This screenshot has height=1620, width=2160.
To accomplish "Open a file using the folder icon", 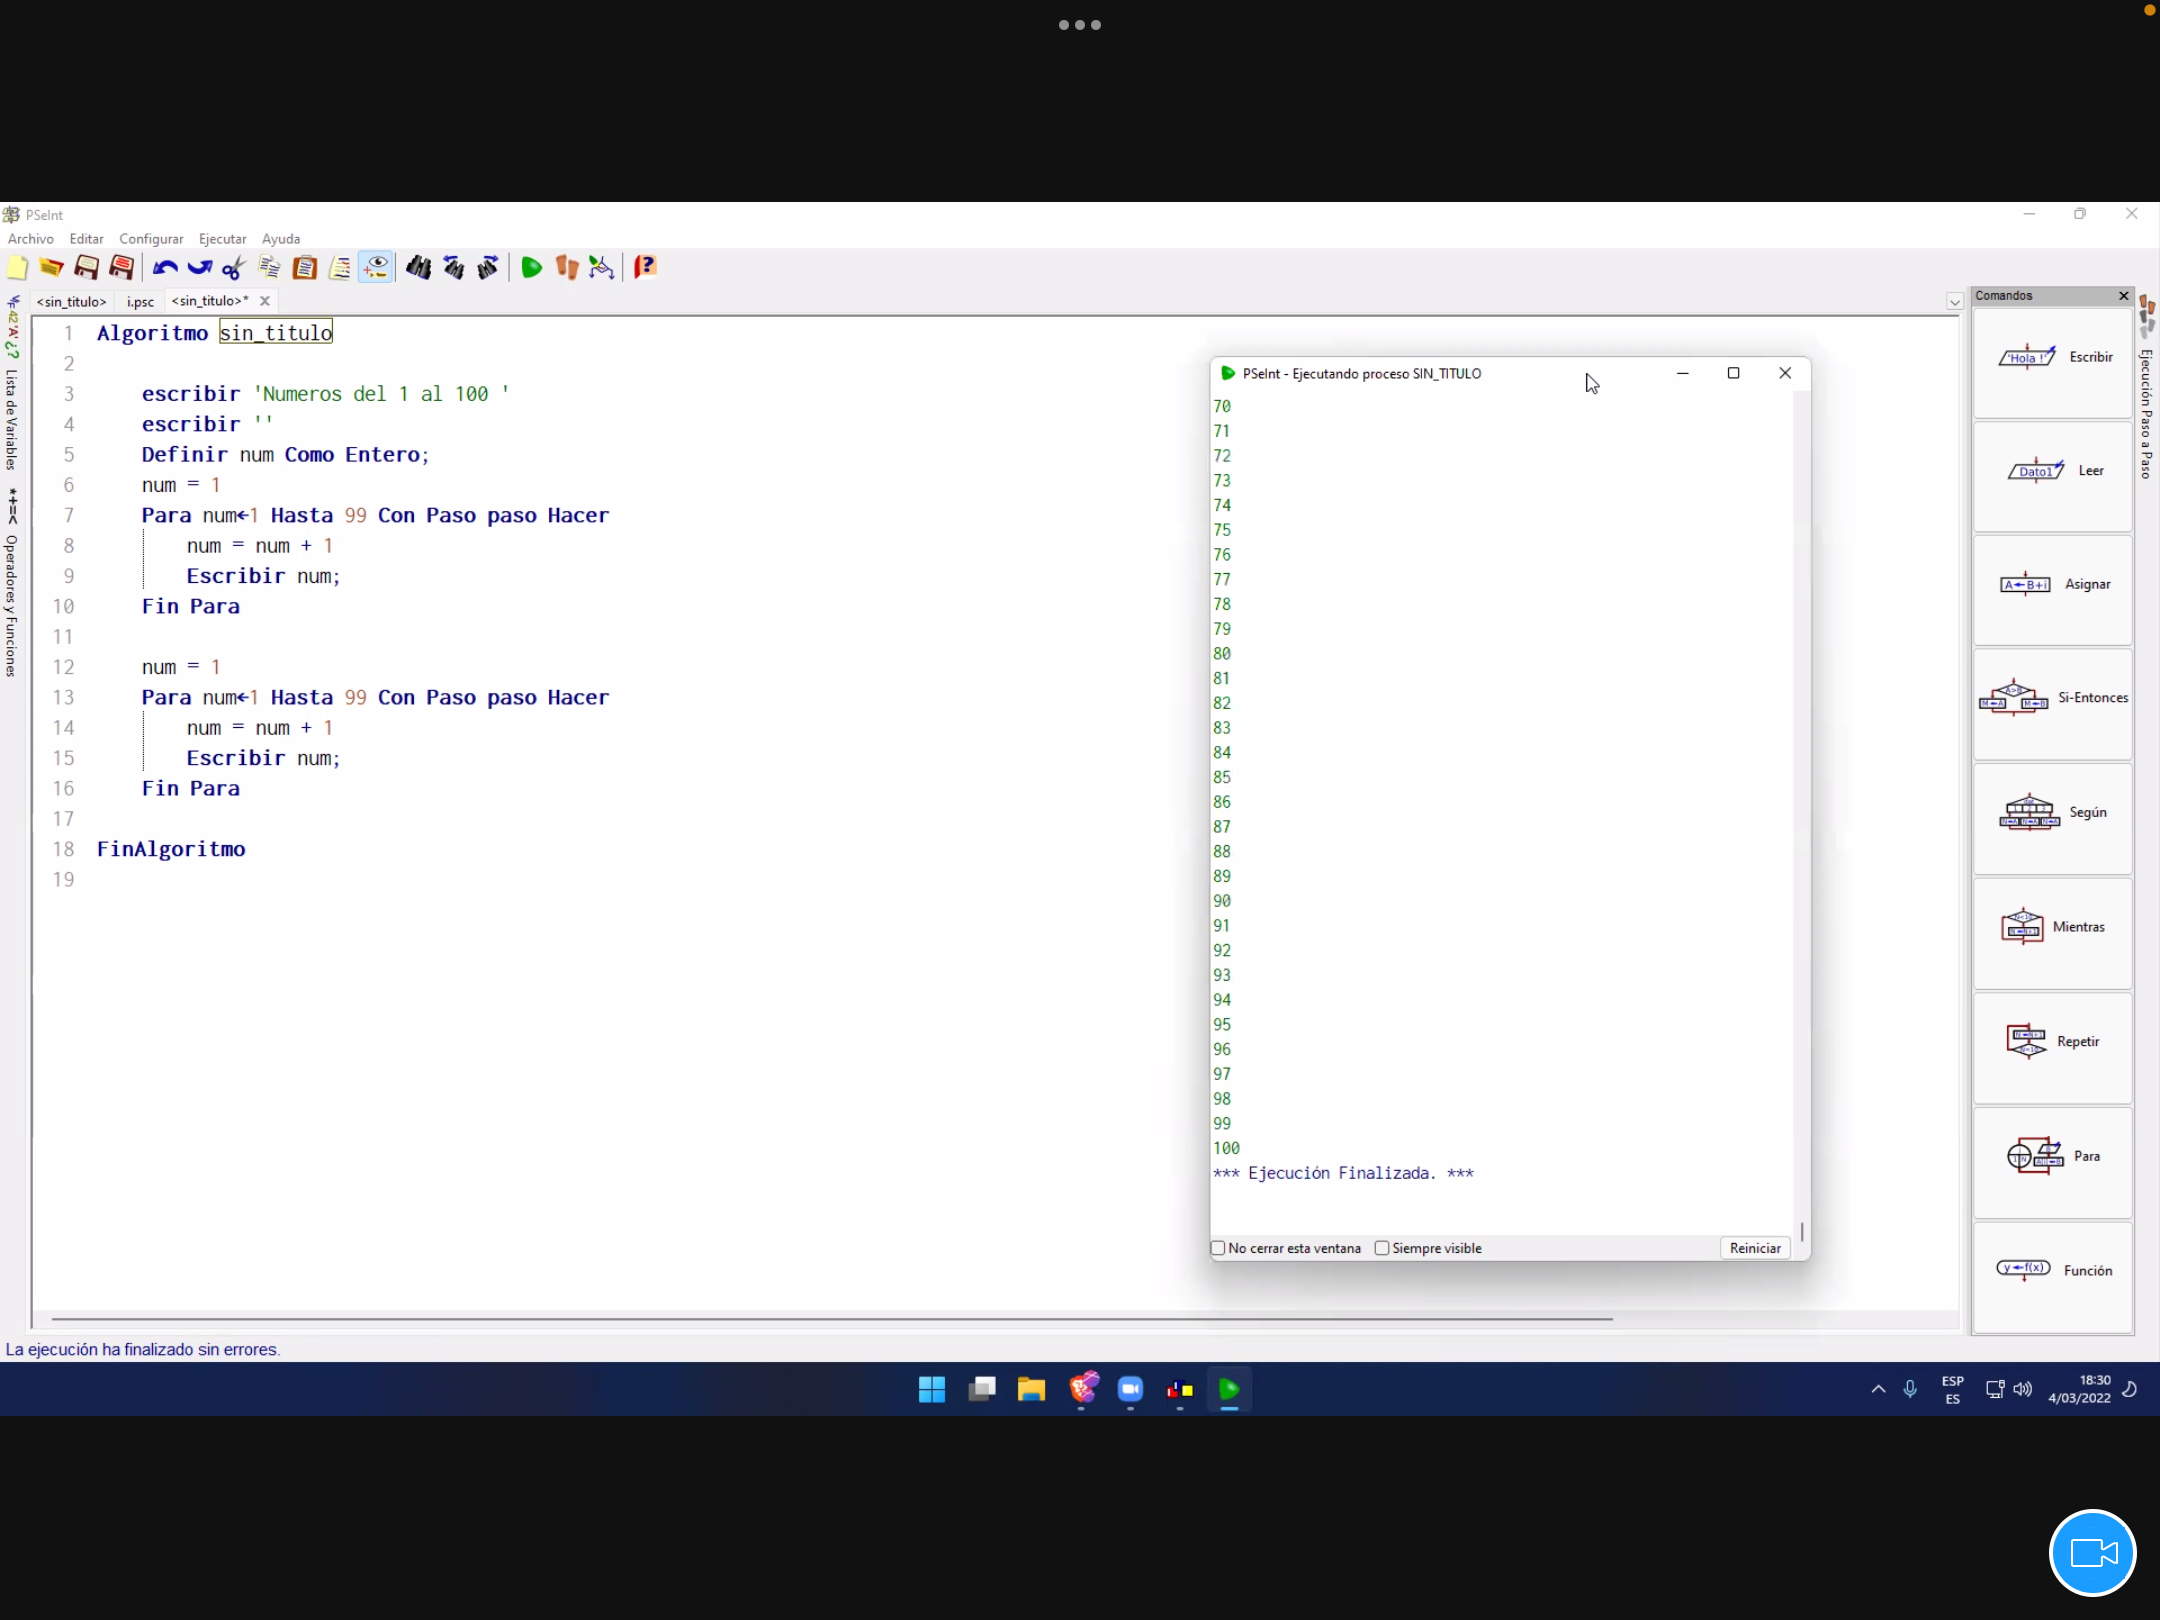I will [x=51, y=267].
